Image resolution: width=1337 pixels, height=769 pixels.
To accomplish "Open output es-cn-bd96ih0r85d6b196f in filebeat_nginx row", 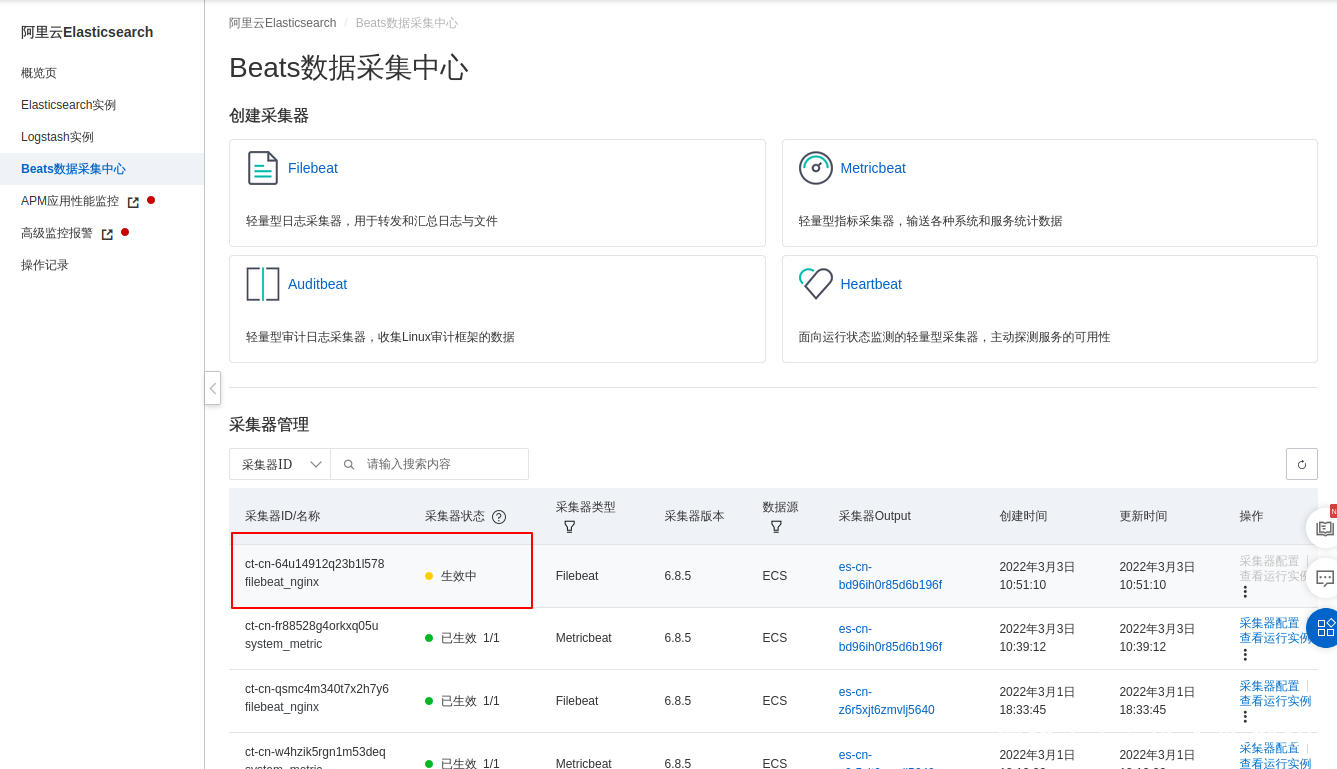I will [890, 576].
